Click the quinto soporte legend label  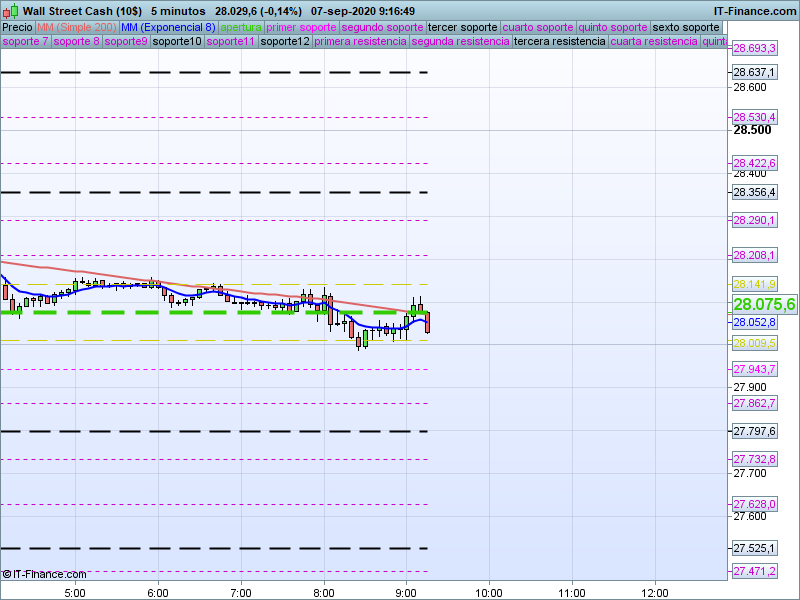[x=613, y=28]
